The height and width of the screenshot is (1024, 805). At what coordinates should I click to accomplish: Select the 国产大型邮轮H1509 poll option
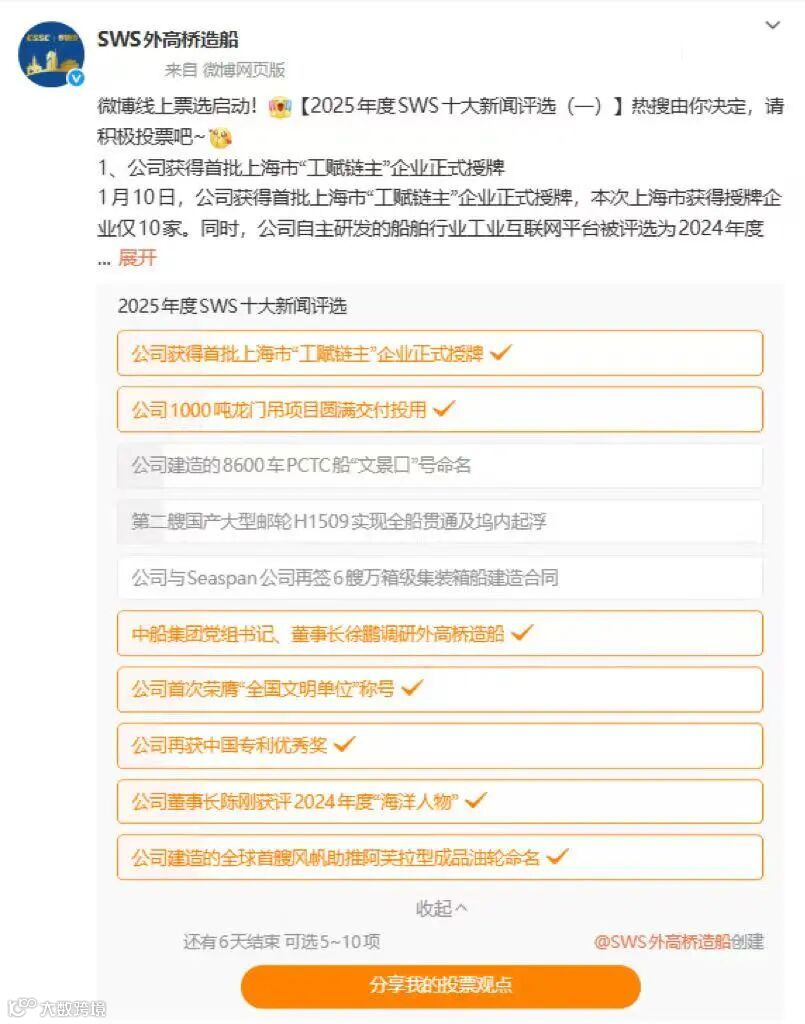pyautogui.click(x=440, y=522)
